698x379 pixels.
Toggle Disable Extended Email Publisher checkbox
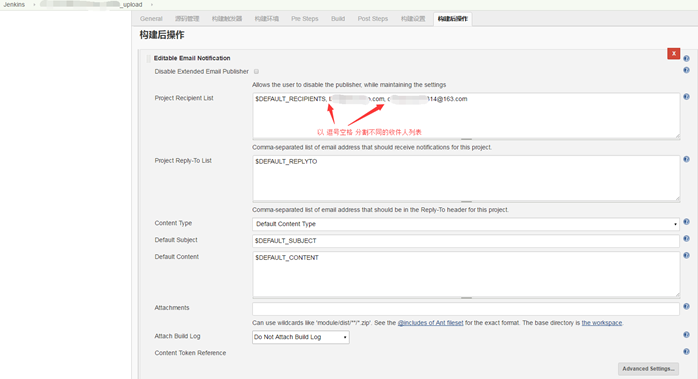point(256,71)
